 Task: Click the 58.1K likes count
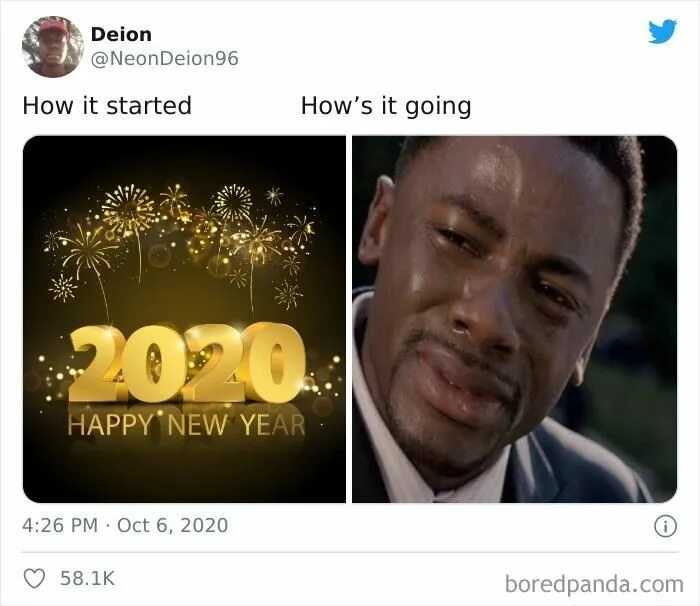(x=88, y=578)
